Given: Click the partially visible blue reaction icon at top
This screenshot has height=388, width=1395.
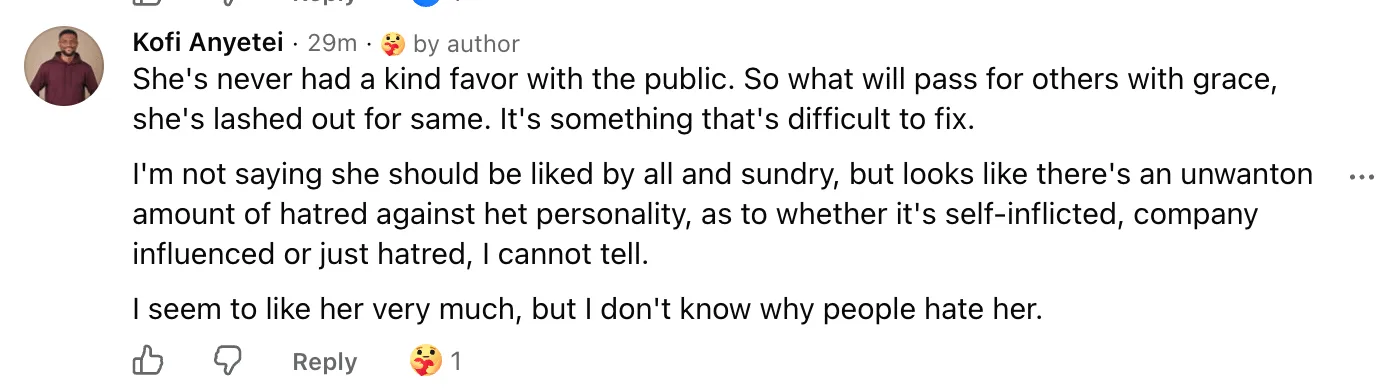Looking at the screenshot, I should 426,2.
